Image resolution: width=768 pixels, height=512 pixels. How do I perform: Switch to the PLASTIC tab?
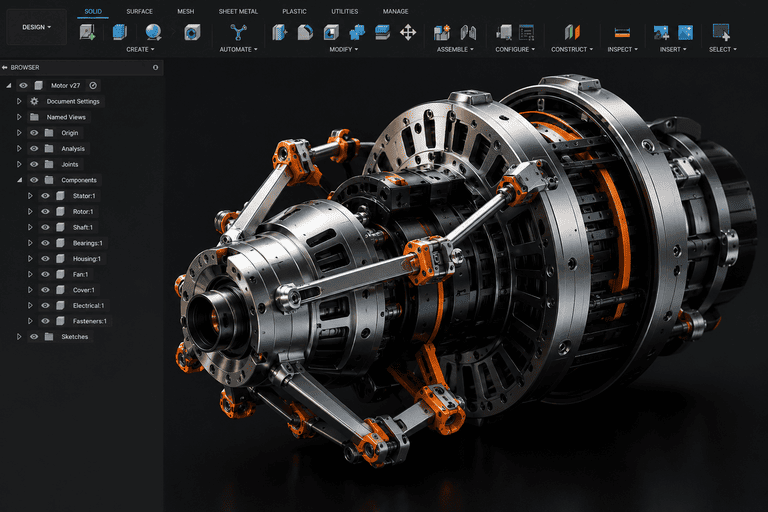pyautogui.click(x=294, y=11)
